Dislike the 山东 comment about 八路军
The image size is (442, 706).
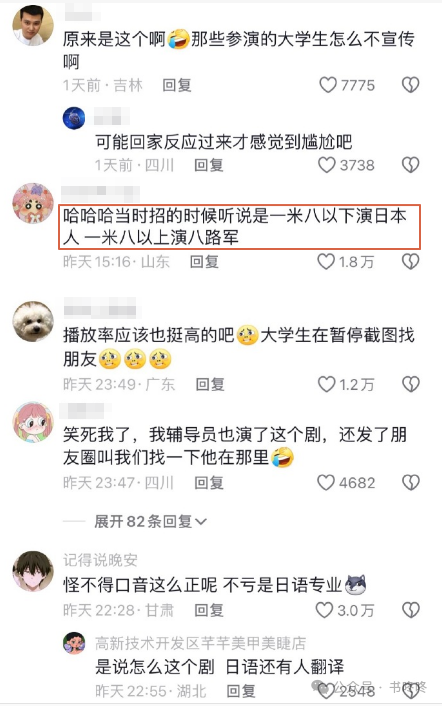(410, 261)
